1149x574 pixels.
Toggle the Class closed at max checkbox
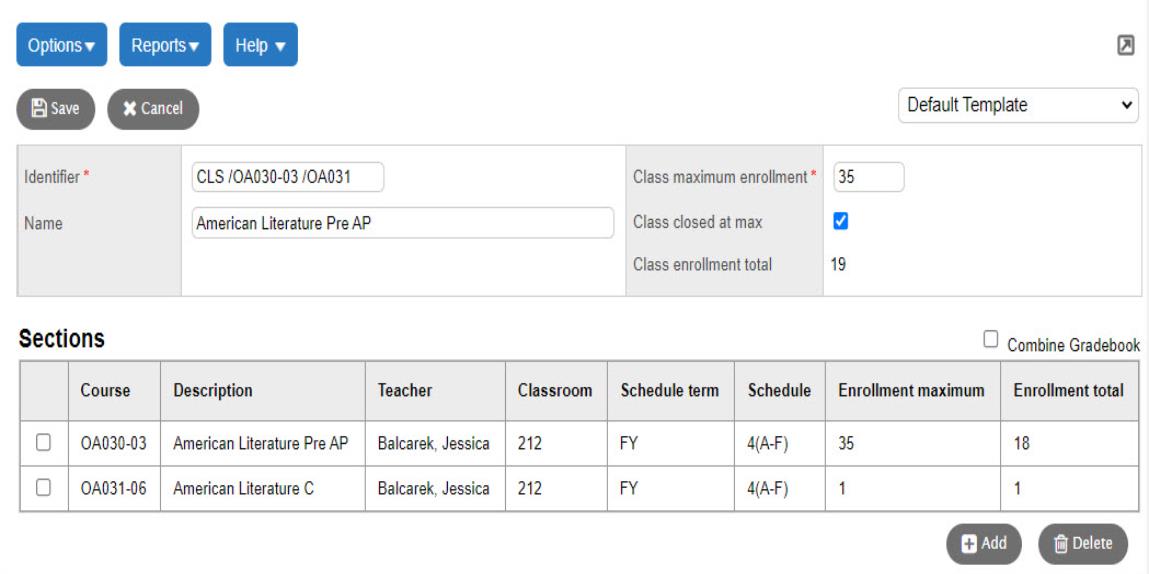(841, 221)
